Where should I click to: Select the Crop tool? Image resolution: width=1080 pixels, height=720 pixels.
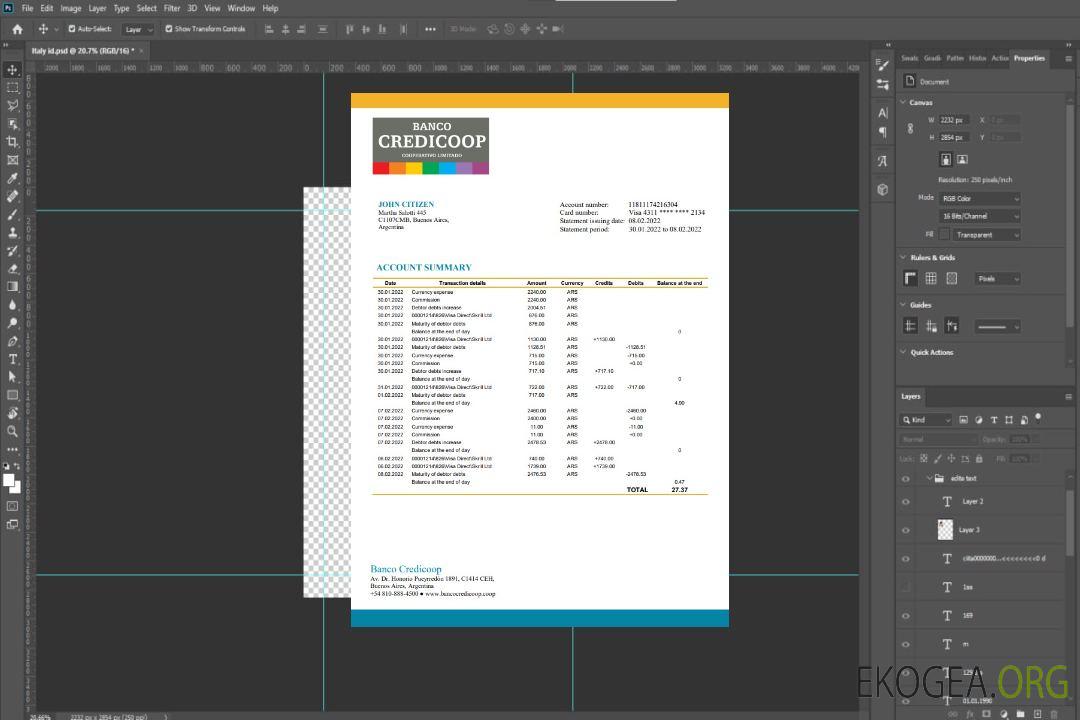pyautogui.click(x=13, y=142)
